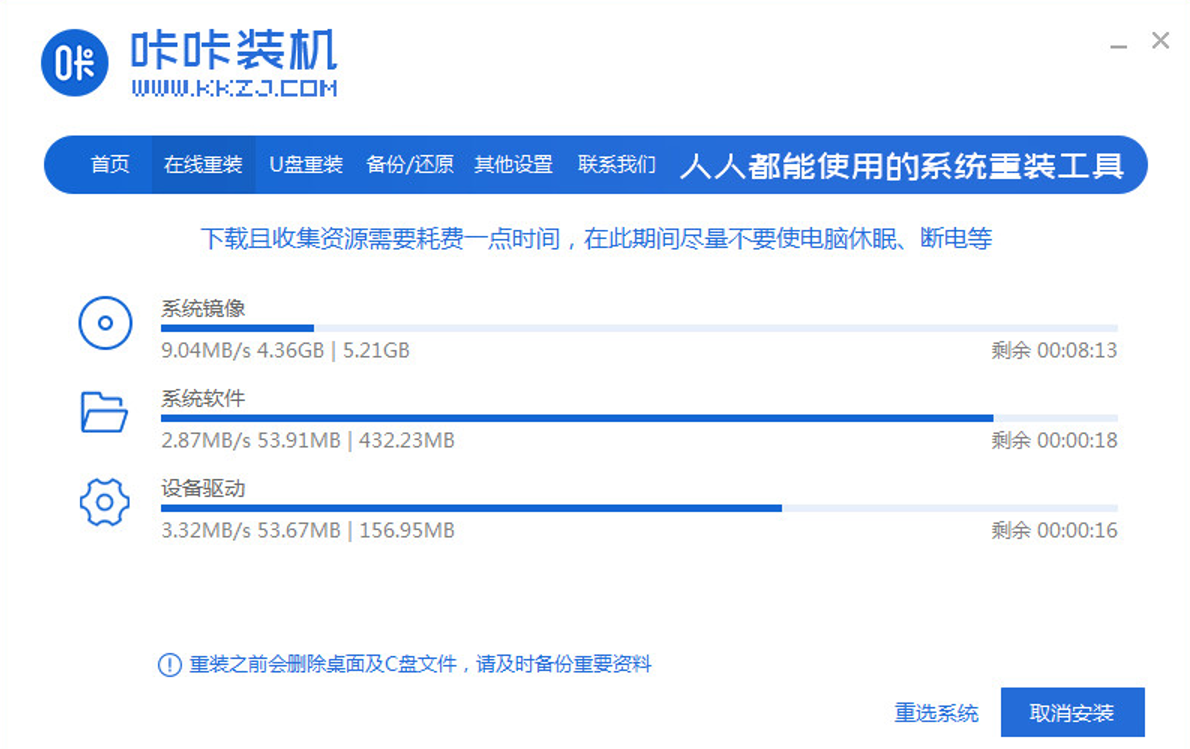The height and width of the screenshot is (749, 1190).
Task: Click the system software folder icon
Action: click(x=104, y=411)
